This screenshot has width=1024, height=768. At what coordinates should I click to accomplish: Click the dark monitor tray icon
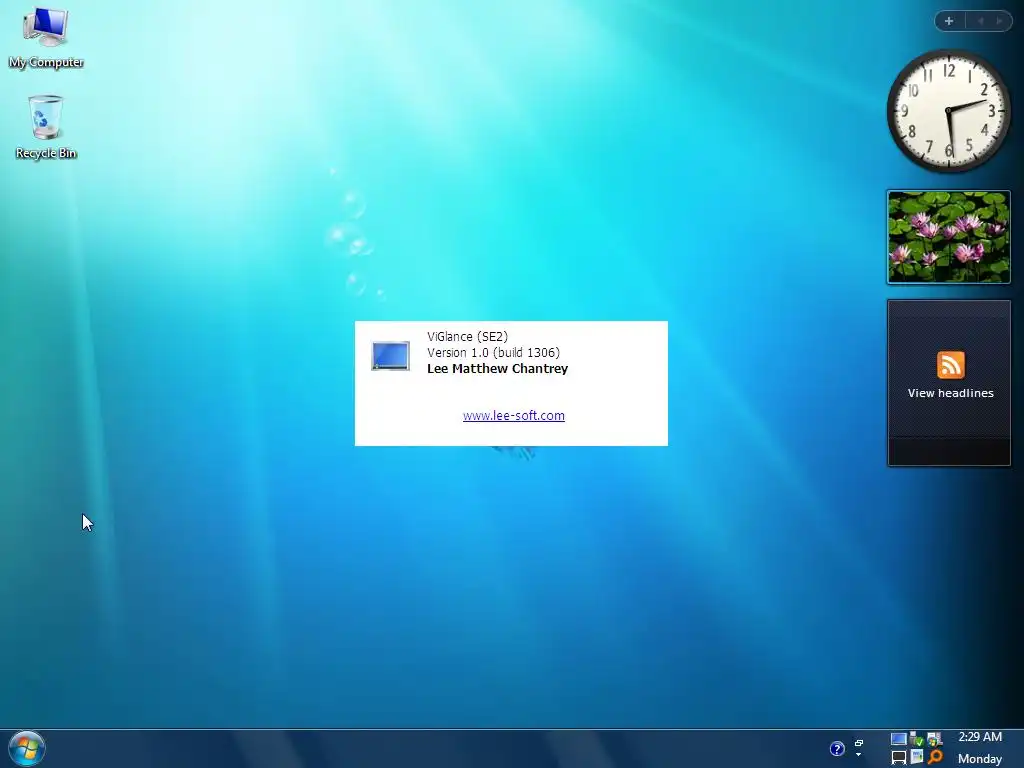[x=899, y=758]
